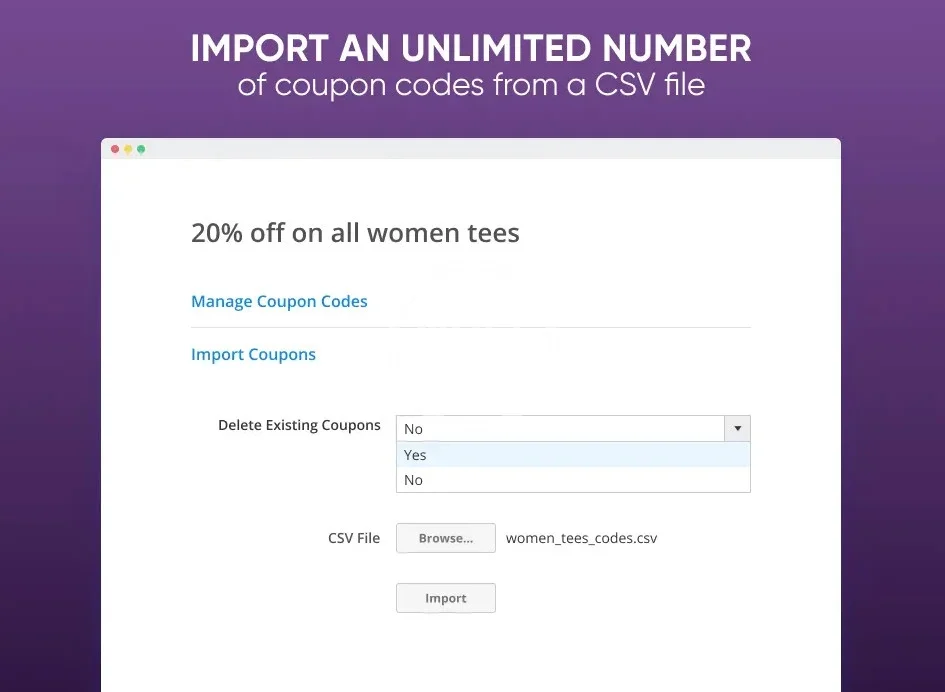Screen dimensions: 945x692
Task: Click the yellow minimize window dot
Action: point(128,149)
